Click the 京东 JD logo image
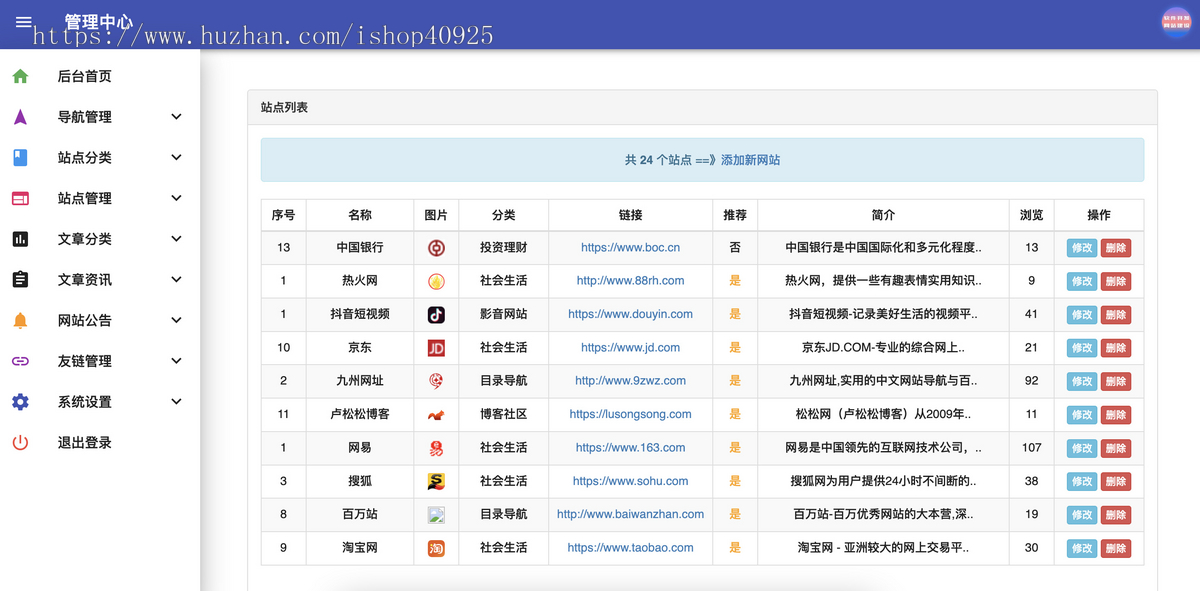Viewport: 1200px width, 591px height. pos(436,348)
